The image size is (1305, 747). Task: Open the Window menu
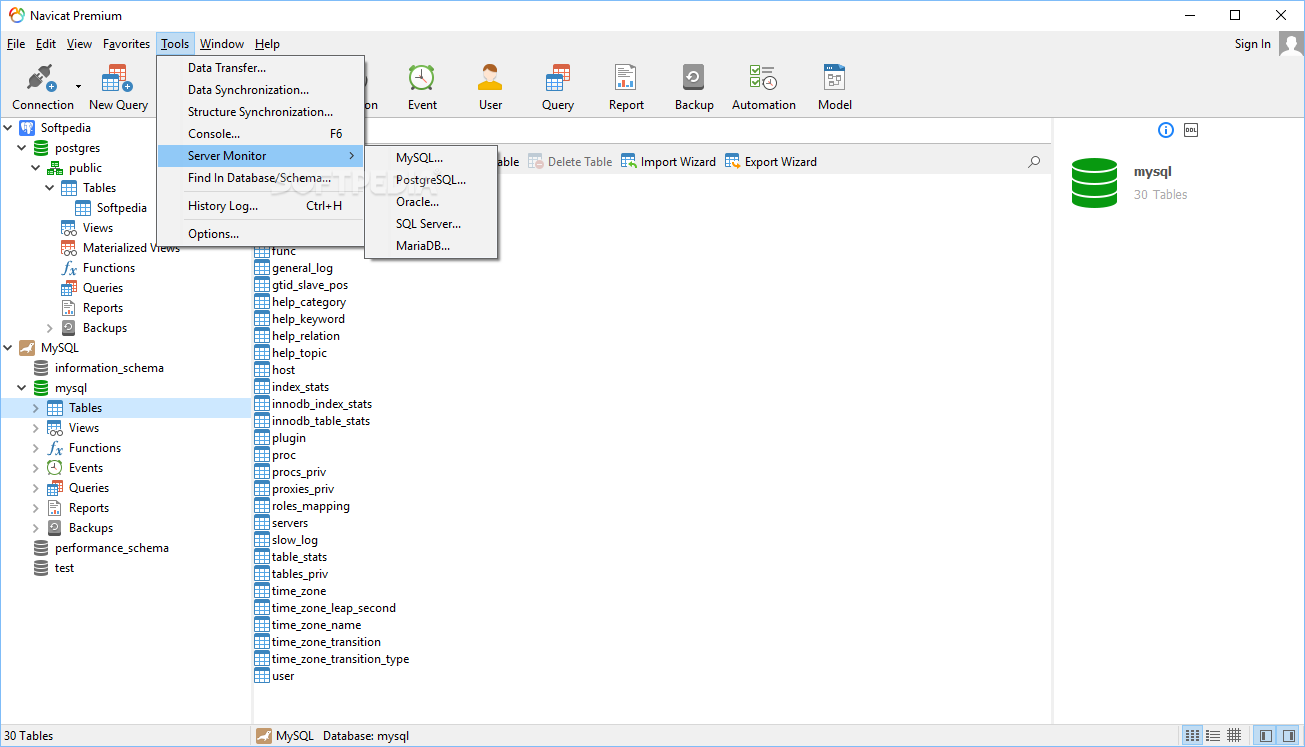222,44
